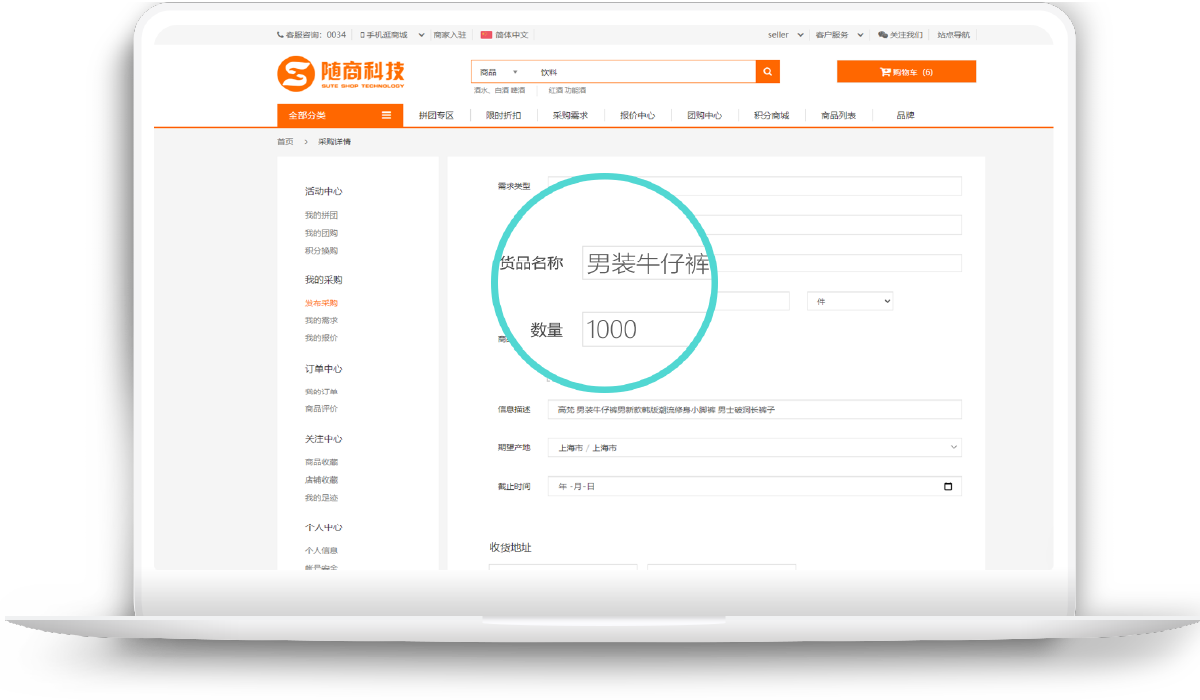This screenshot has height=700, width=1200.
Task: Open the shopping cart 购物车 (6)
Action: 906,72
